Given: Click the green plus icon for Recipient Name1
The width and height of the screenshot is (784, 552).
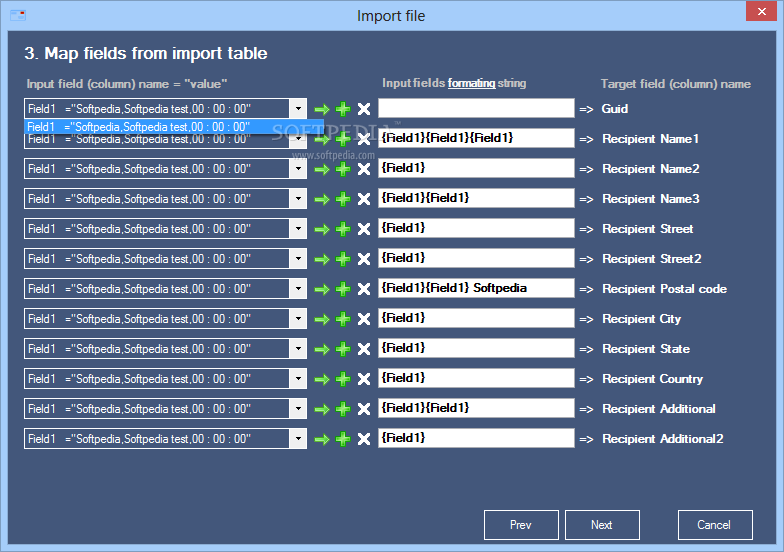Looking at the screenshot, I should pos(343,140).
